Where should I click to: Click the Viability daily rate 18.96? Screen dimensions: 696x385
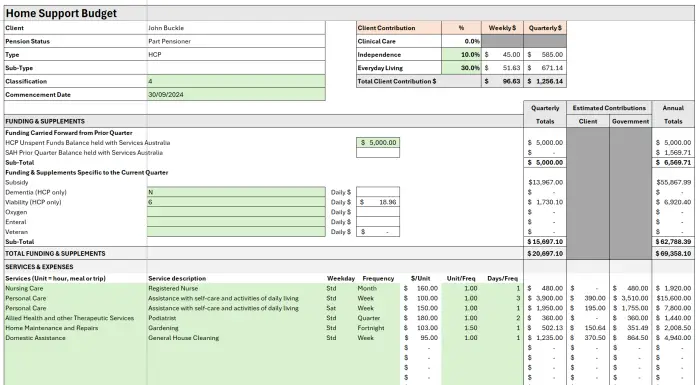point(378,202)
